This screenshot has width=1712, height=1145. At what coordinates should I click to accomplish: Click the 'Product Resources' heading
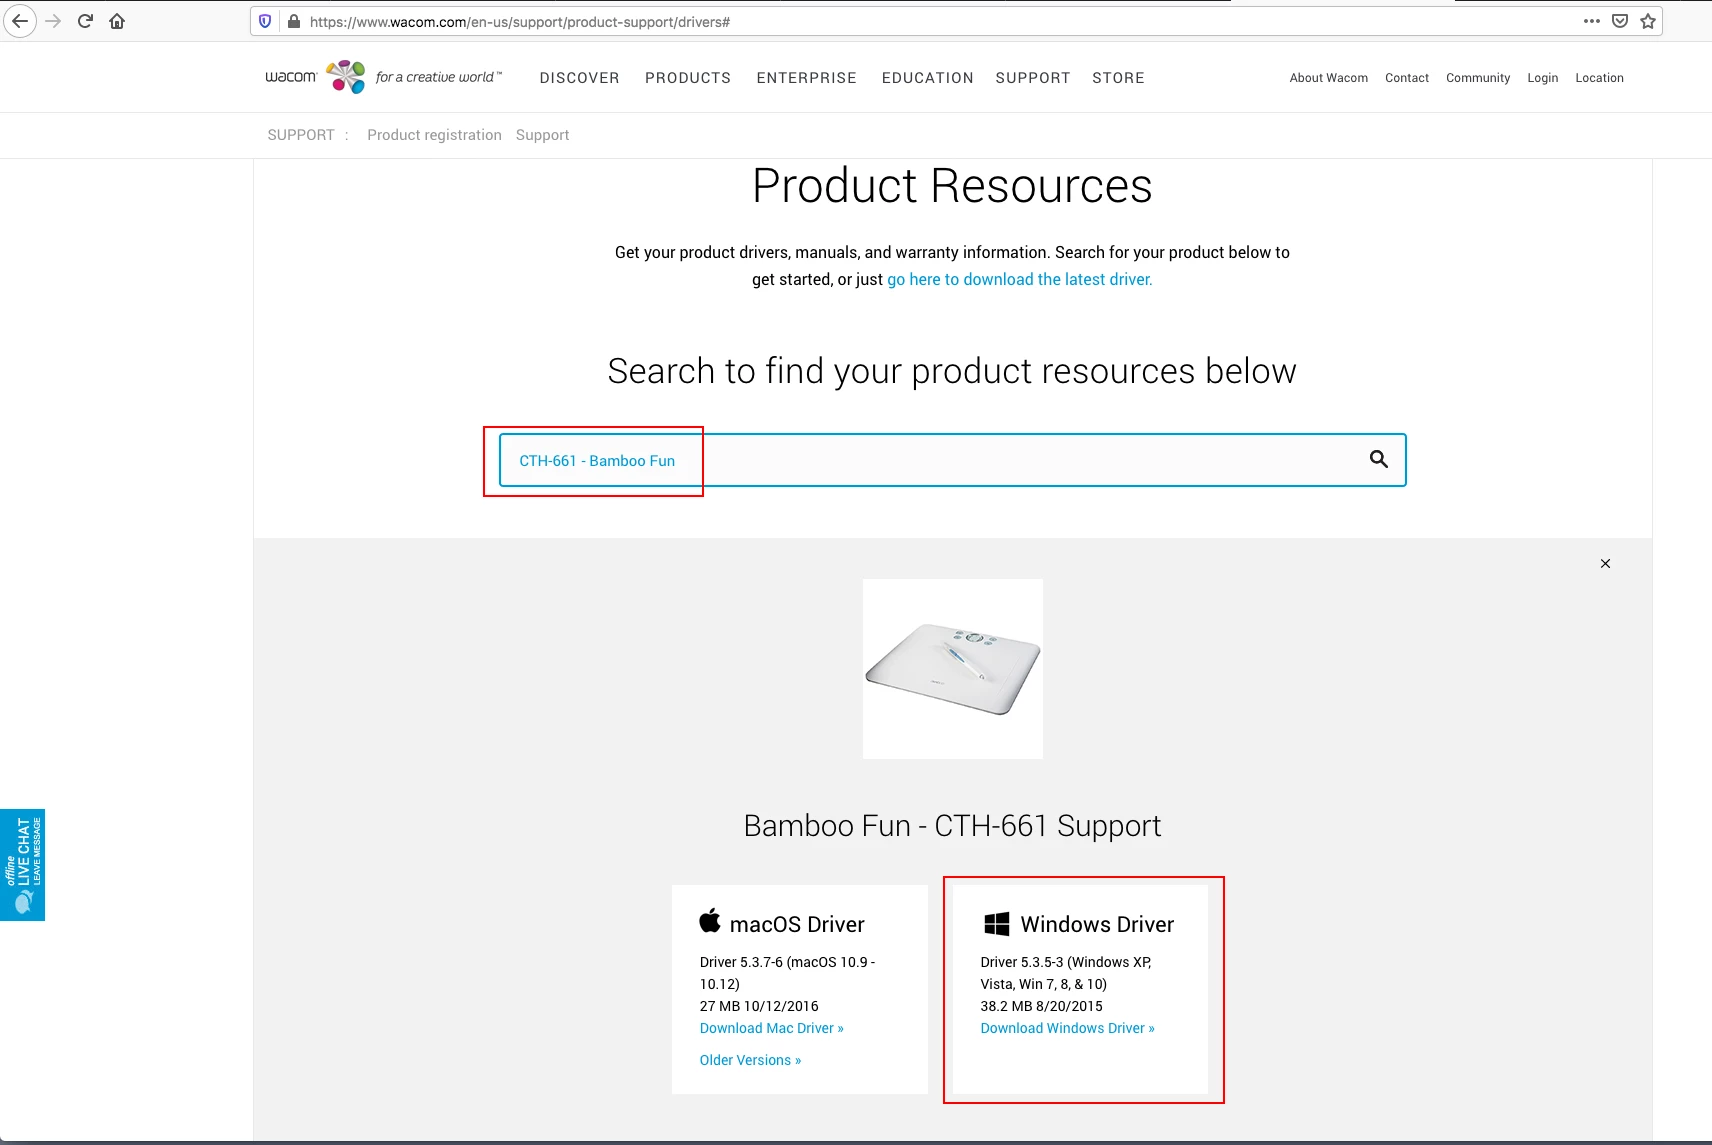point(952,186)
